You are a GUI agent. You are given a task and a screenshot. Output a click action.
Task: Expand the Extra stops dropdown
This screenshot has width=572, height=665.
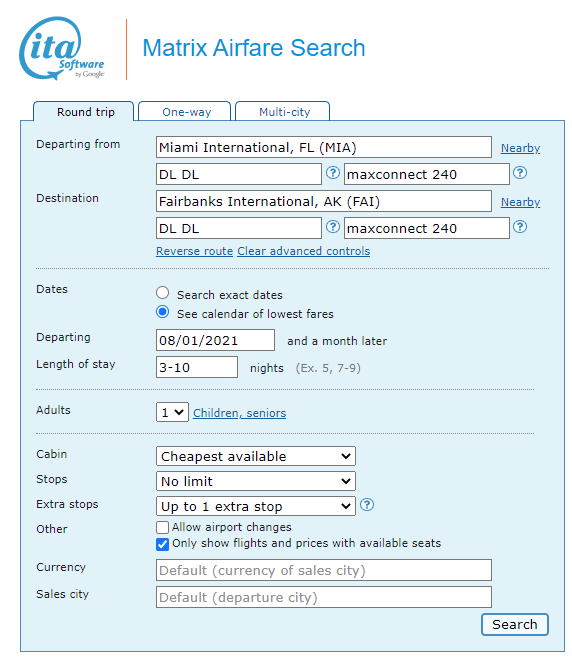(256, 506)
